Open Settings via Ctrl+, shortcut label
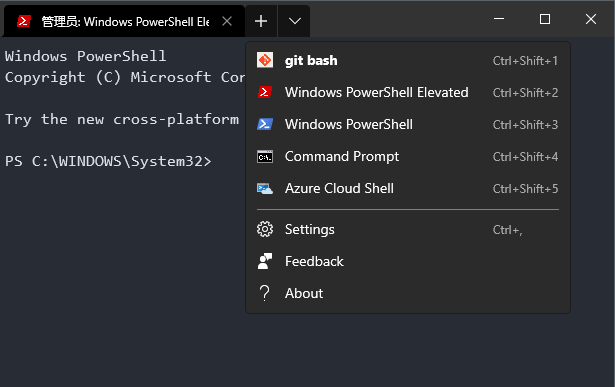Viewport: 615px width, 387px height. pyautogui.click(x=508, y=230)
